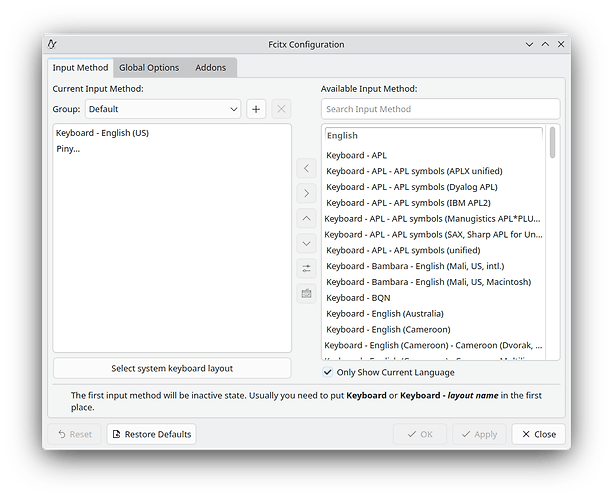Screen dimensions: 613x500
Task: Remove the current group with X button
Action: tap(281, 109)
